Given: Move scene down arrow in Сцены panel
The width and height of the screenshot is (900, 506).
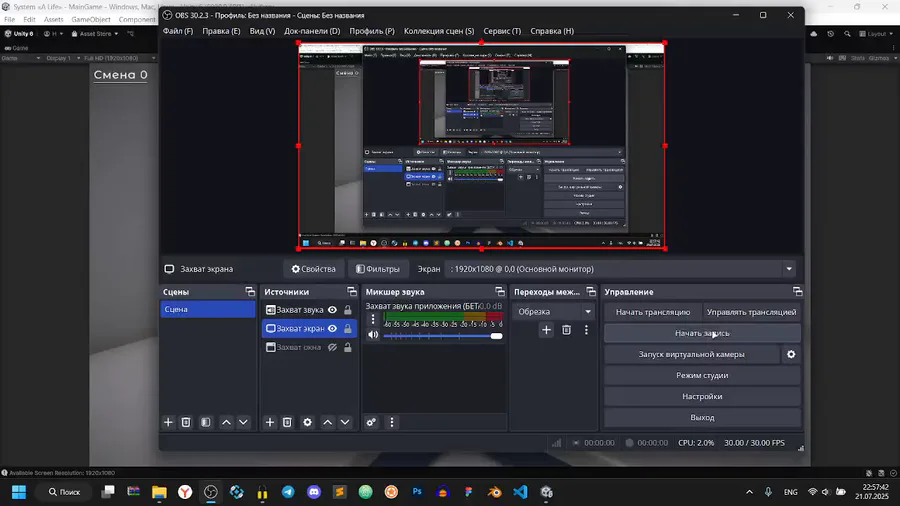Looking at the screenshot, I should 243,422.
